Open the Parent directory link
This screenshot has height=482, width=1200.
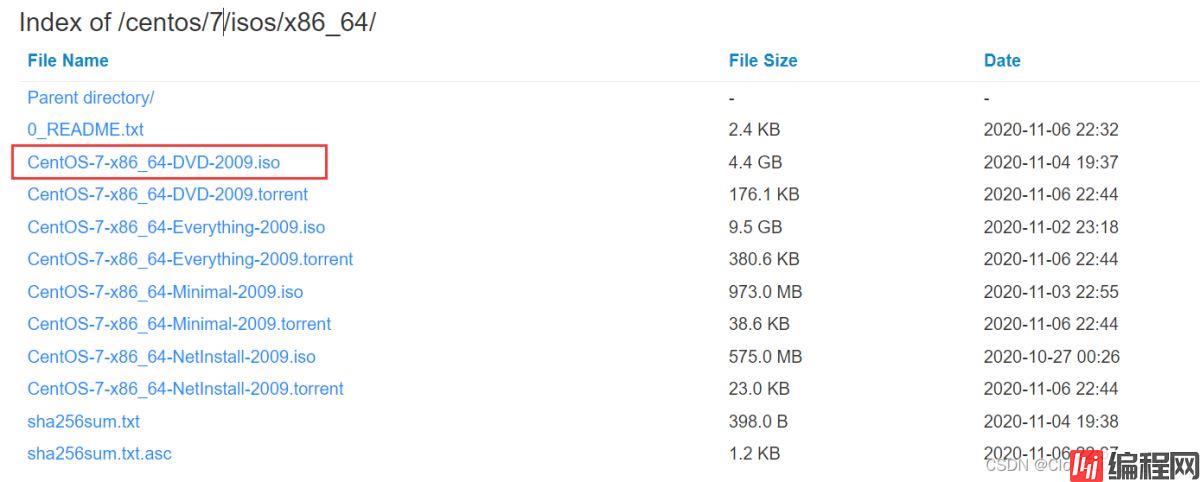pyautogui.click(x=90, y=97)
